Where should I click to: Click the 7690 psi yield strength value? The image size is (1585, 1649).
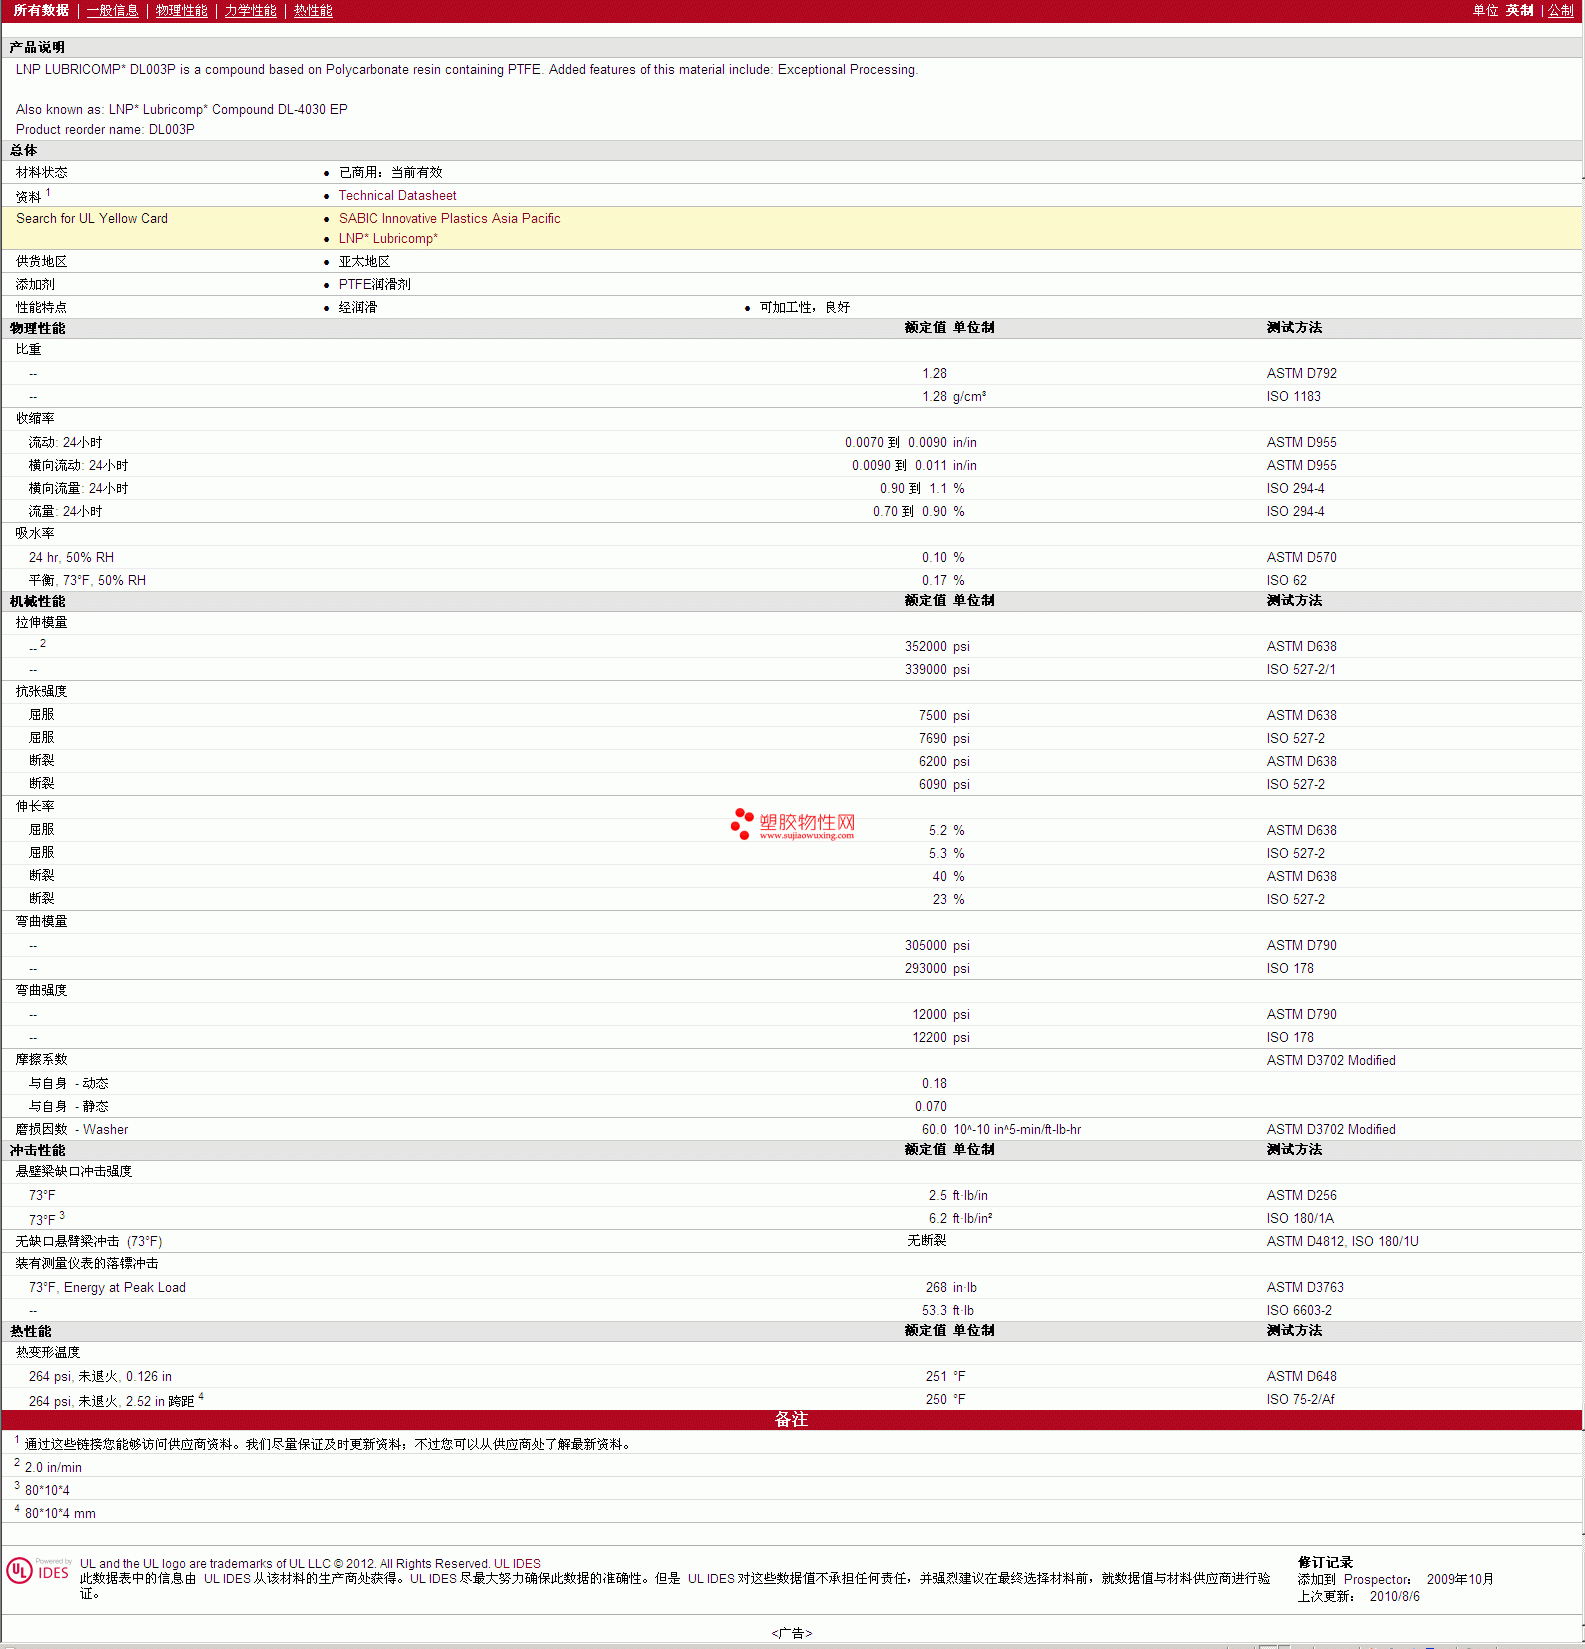[x=944, y=739]
